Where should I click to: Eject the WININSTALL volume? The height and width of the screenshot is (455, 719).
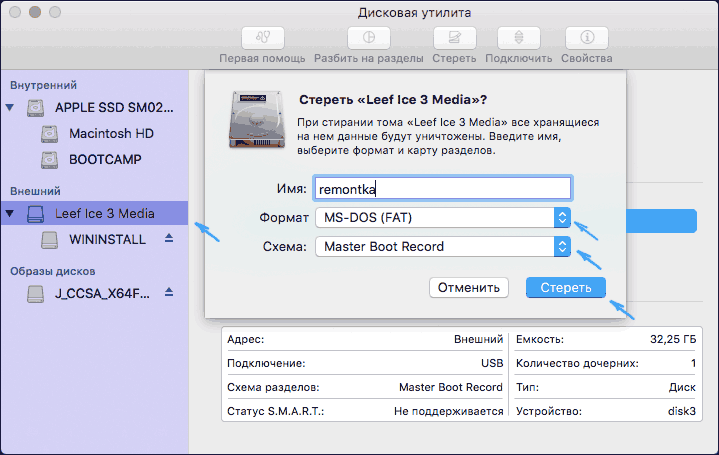168,240
